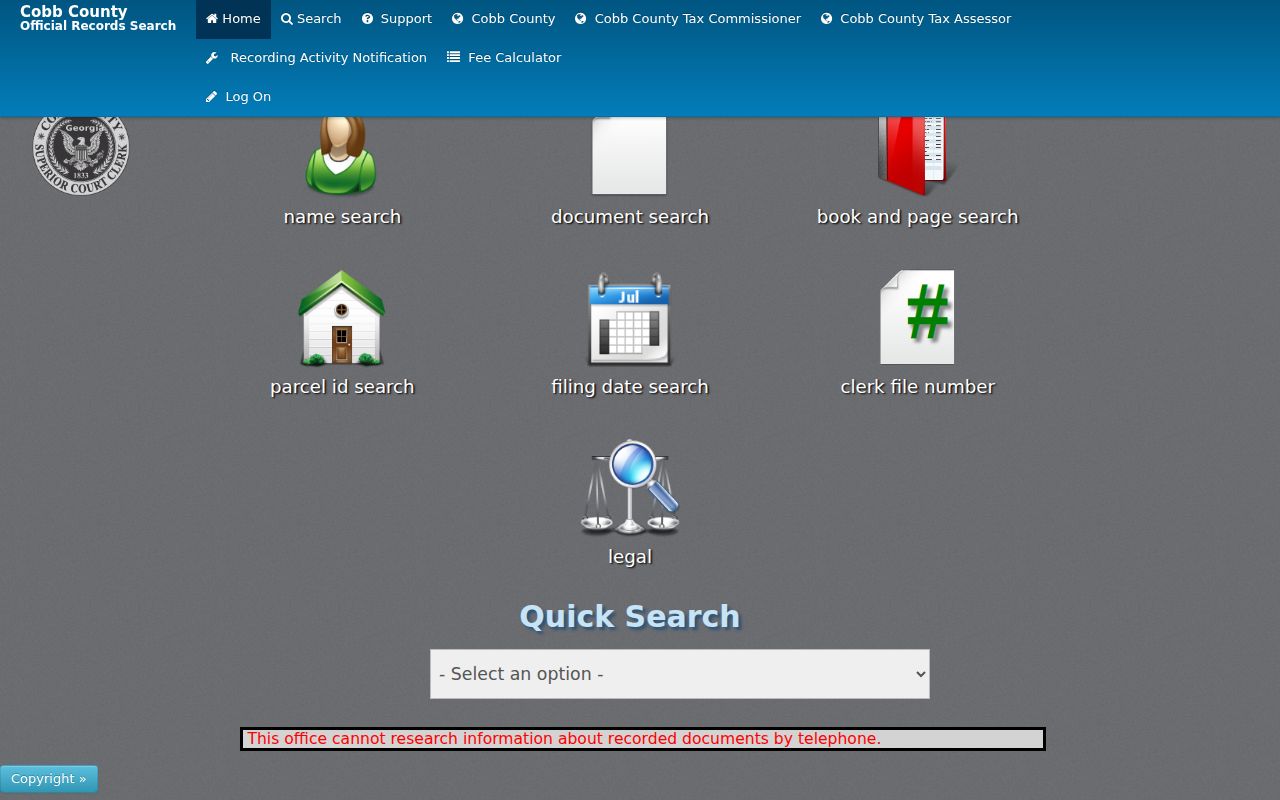Expand the Quick Search option dropdown

click(680, 674)
